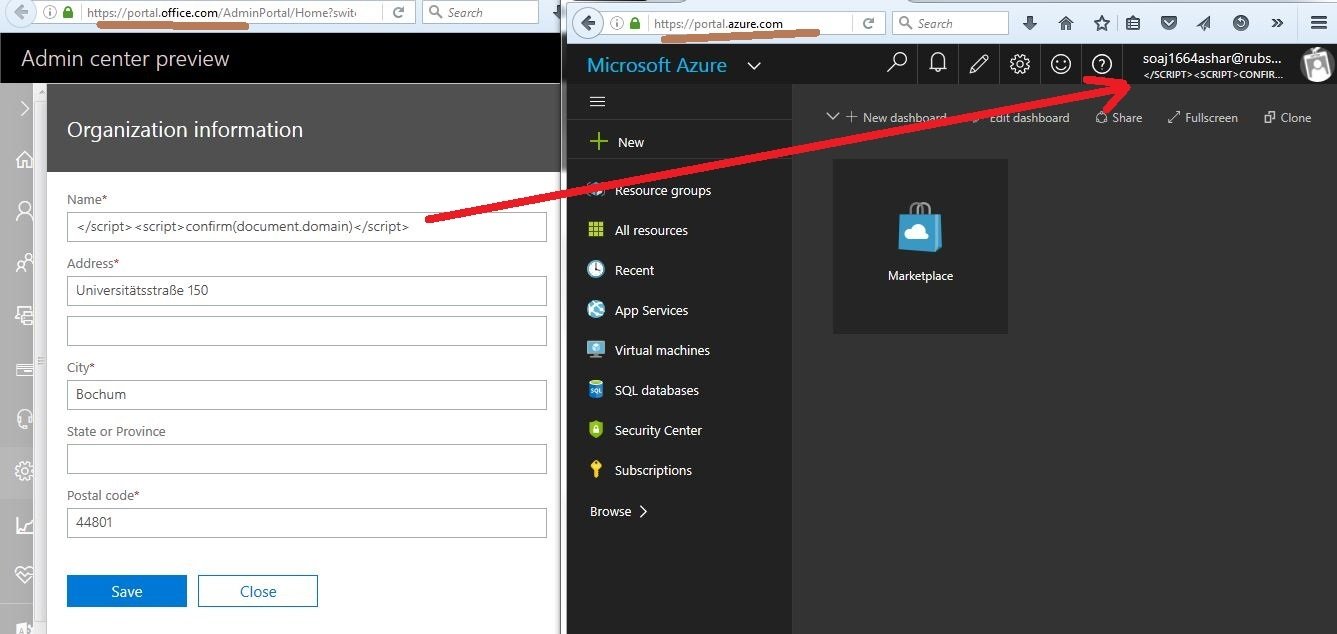Click the Microsoft Azure logo text
This screenshot has width=1337, height=634.
(657, 65)
